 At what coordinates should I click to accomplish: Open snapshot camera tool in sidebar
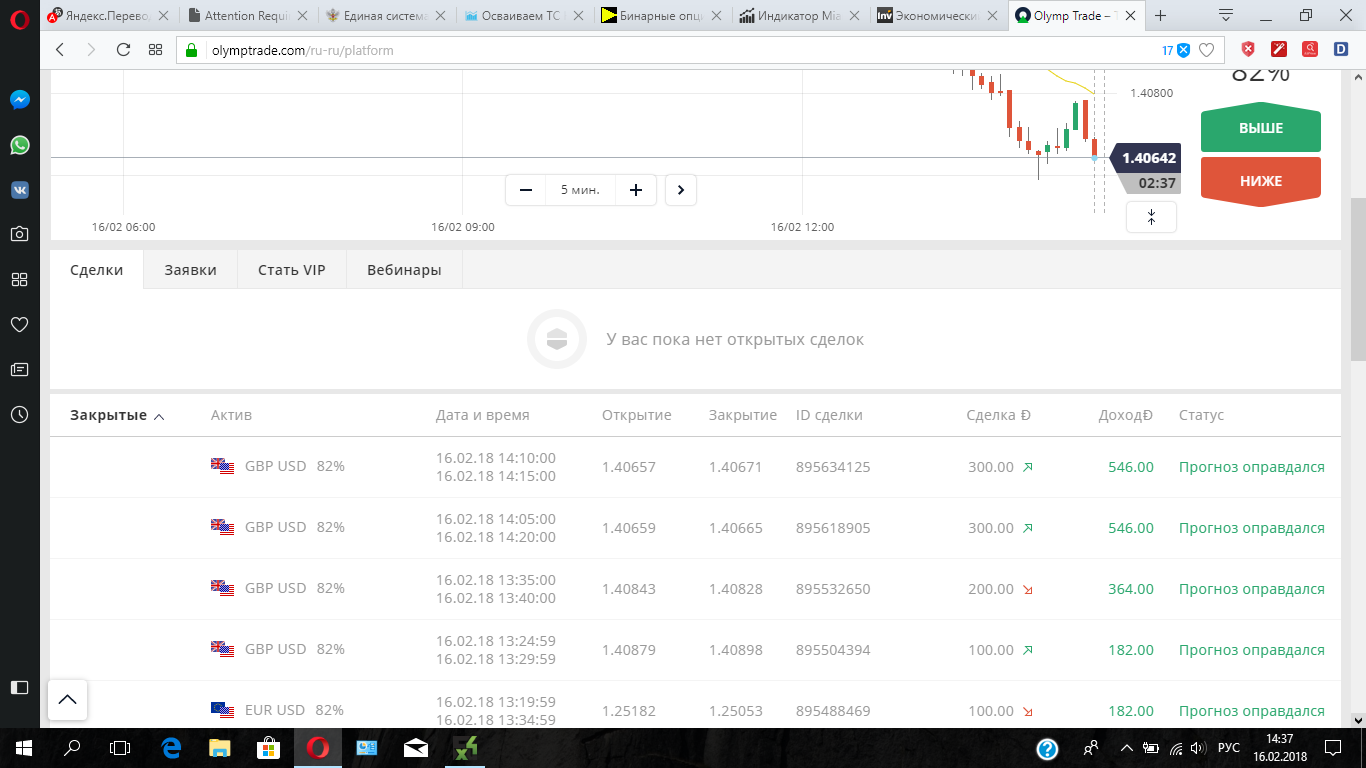19,234
